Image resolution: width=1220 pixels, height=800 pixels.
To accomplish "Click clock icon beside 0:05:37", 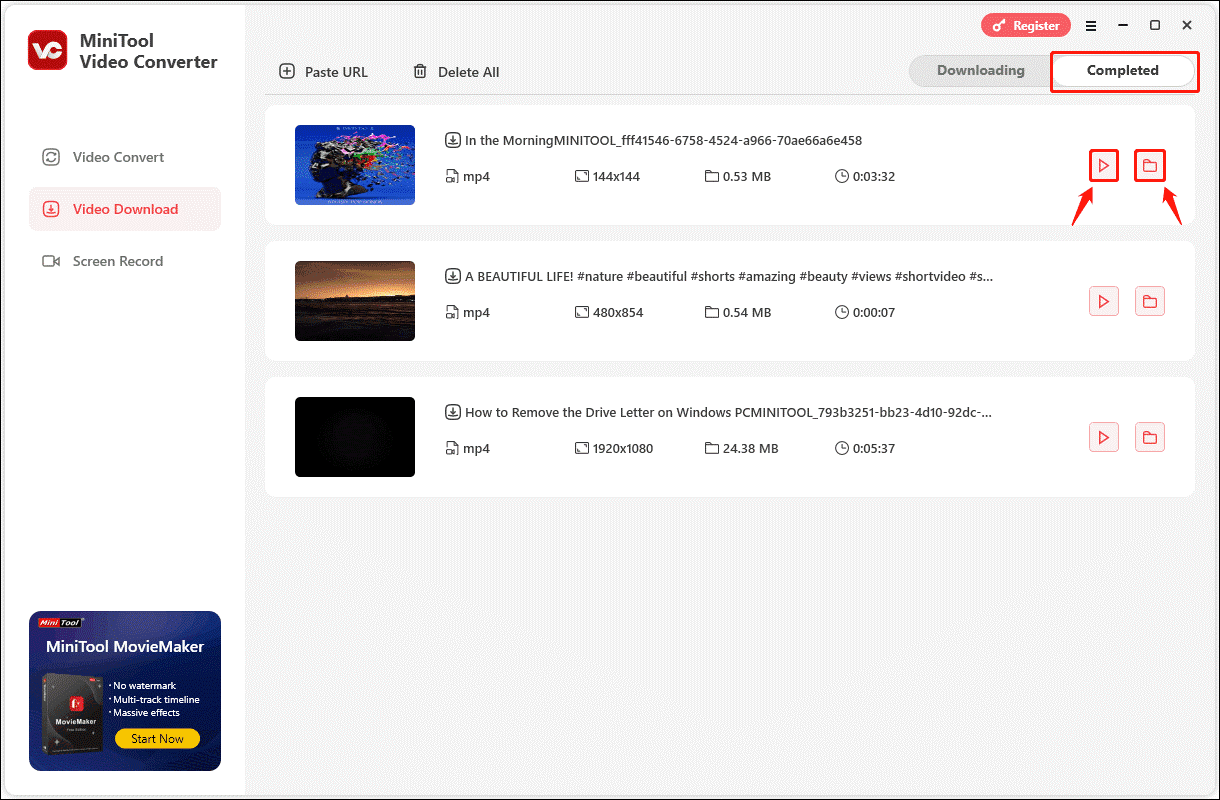I will click(x=842, y=449).
